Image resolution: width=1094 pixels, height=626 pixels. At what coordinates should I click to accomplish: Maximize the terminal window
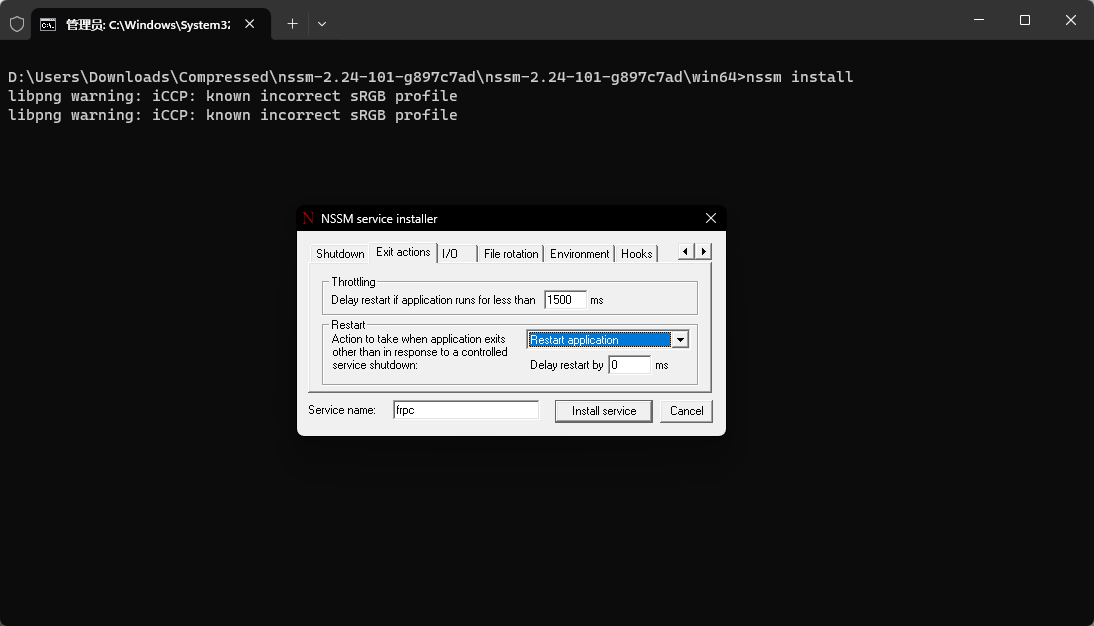(x=1025, y=20)
